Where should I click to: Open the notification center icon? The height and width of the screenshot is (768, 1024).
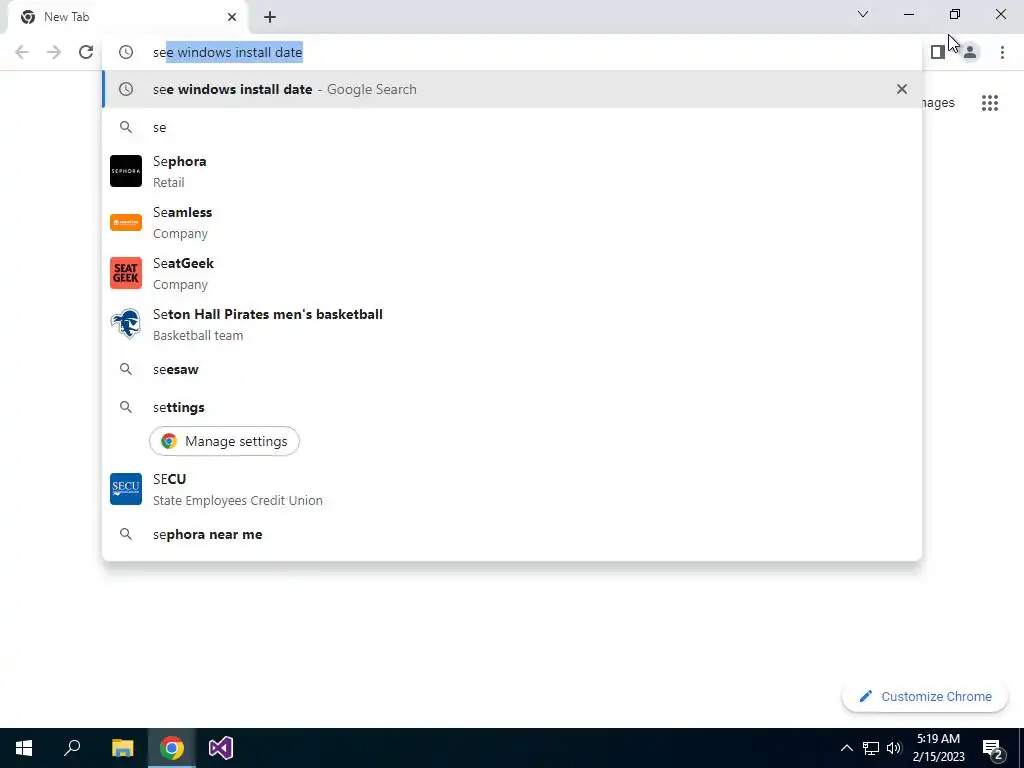pyautogui.click(x=993, y=748)
